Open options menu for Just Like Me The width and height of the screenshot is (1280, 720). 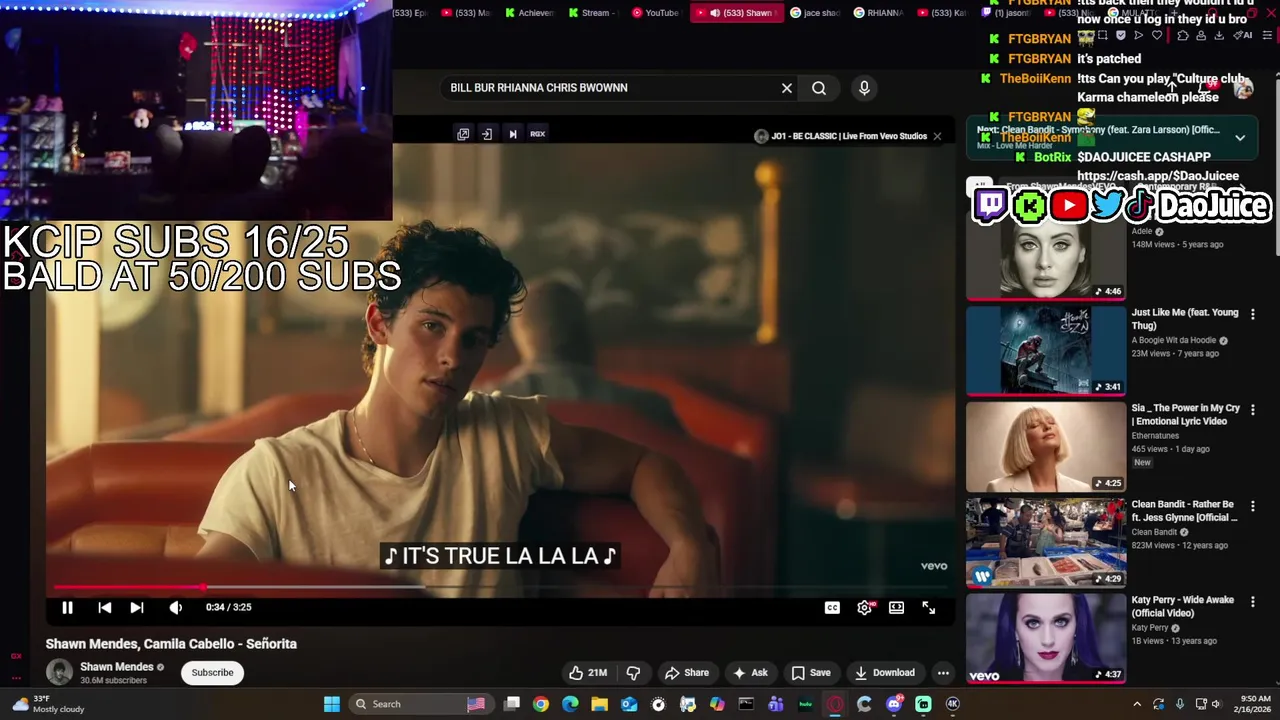click(1252, 314)
